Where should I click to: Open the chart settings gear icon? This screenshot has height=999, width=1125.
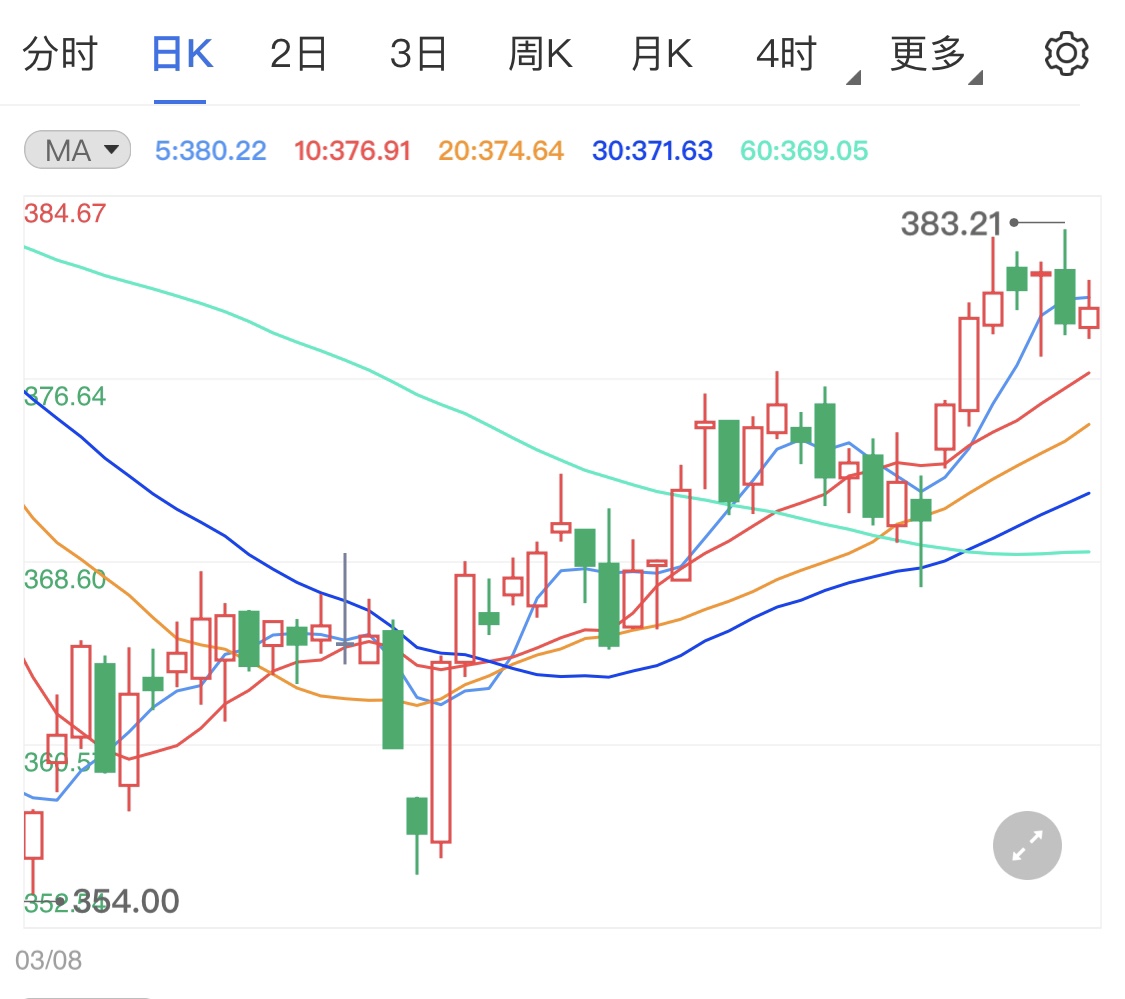coord(1065,54)
